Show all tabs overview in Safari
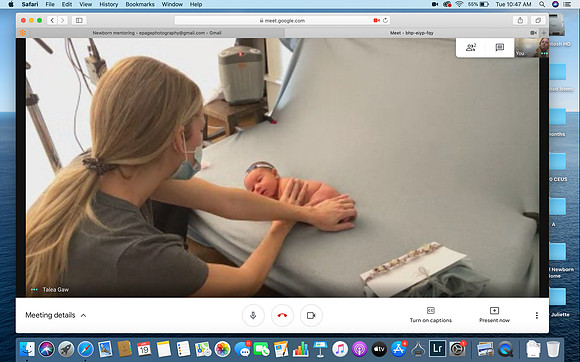 coord(538,20)
